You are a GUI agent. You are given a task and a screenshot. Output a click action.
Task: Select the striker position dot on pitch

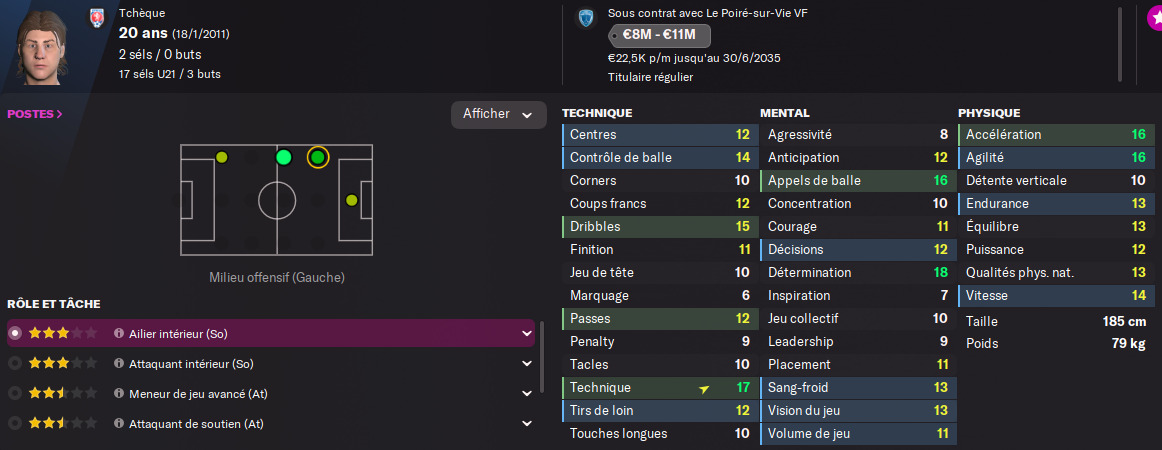351,200
